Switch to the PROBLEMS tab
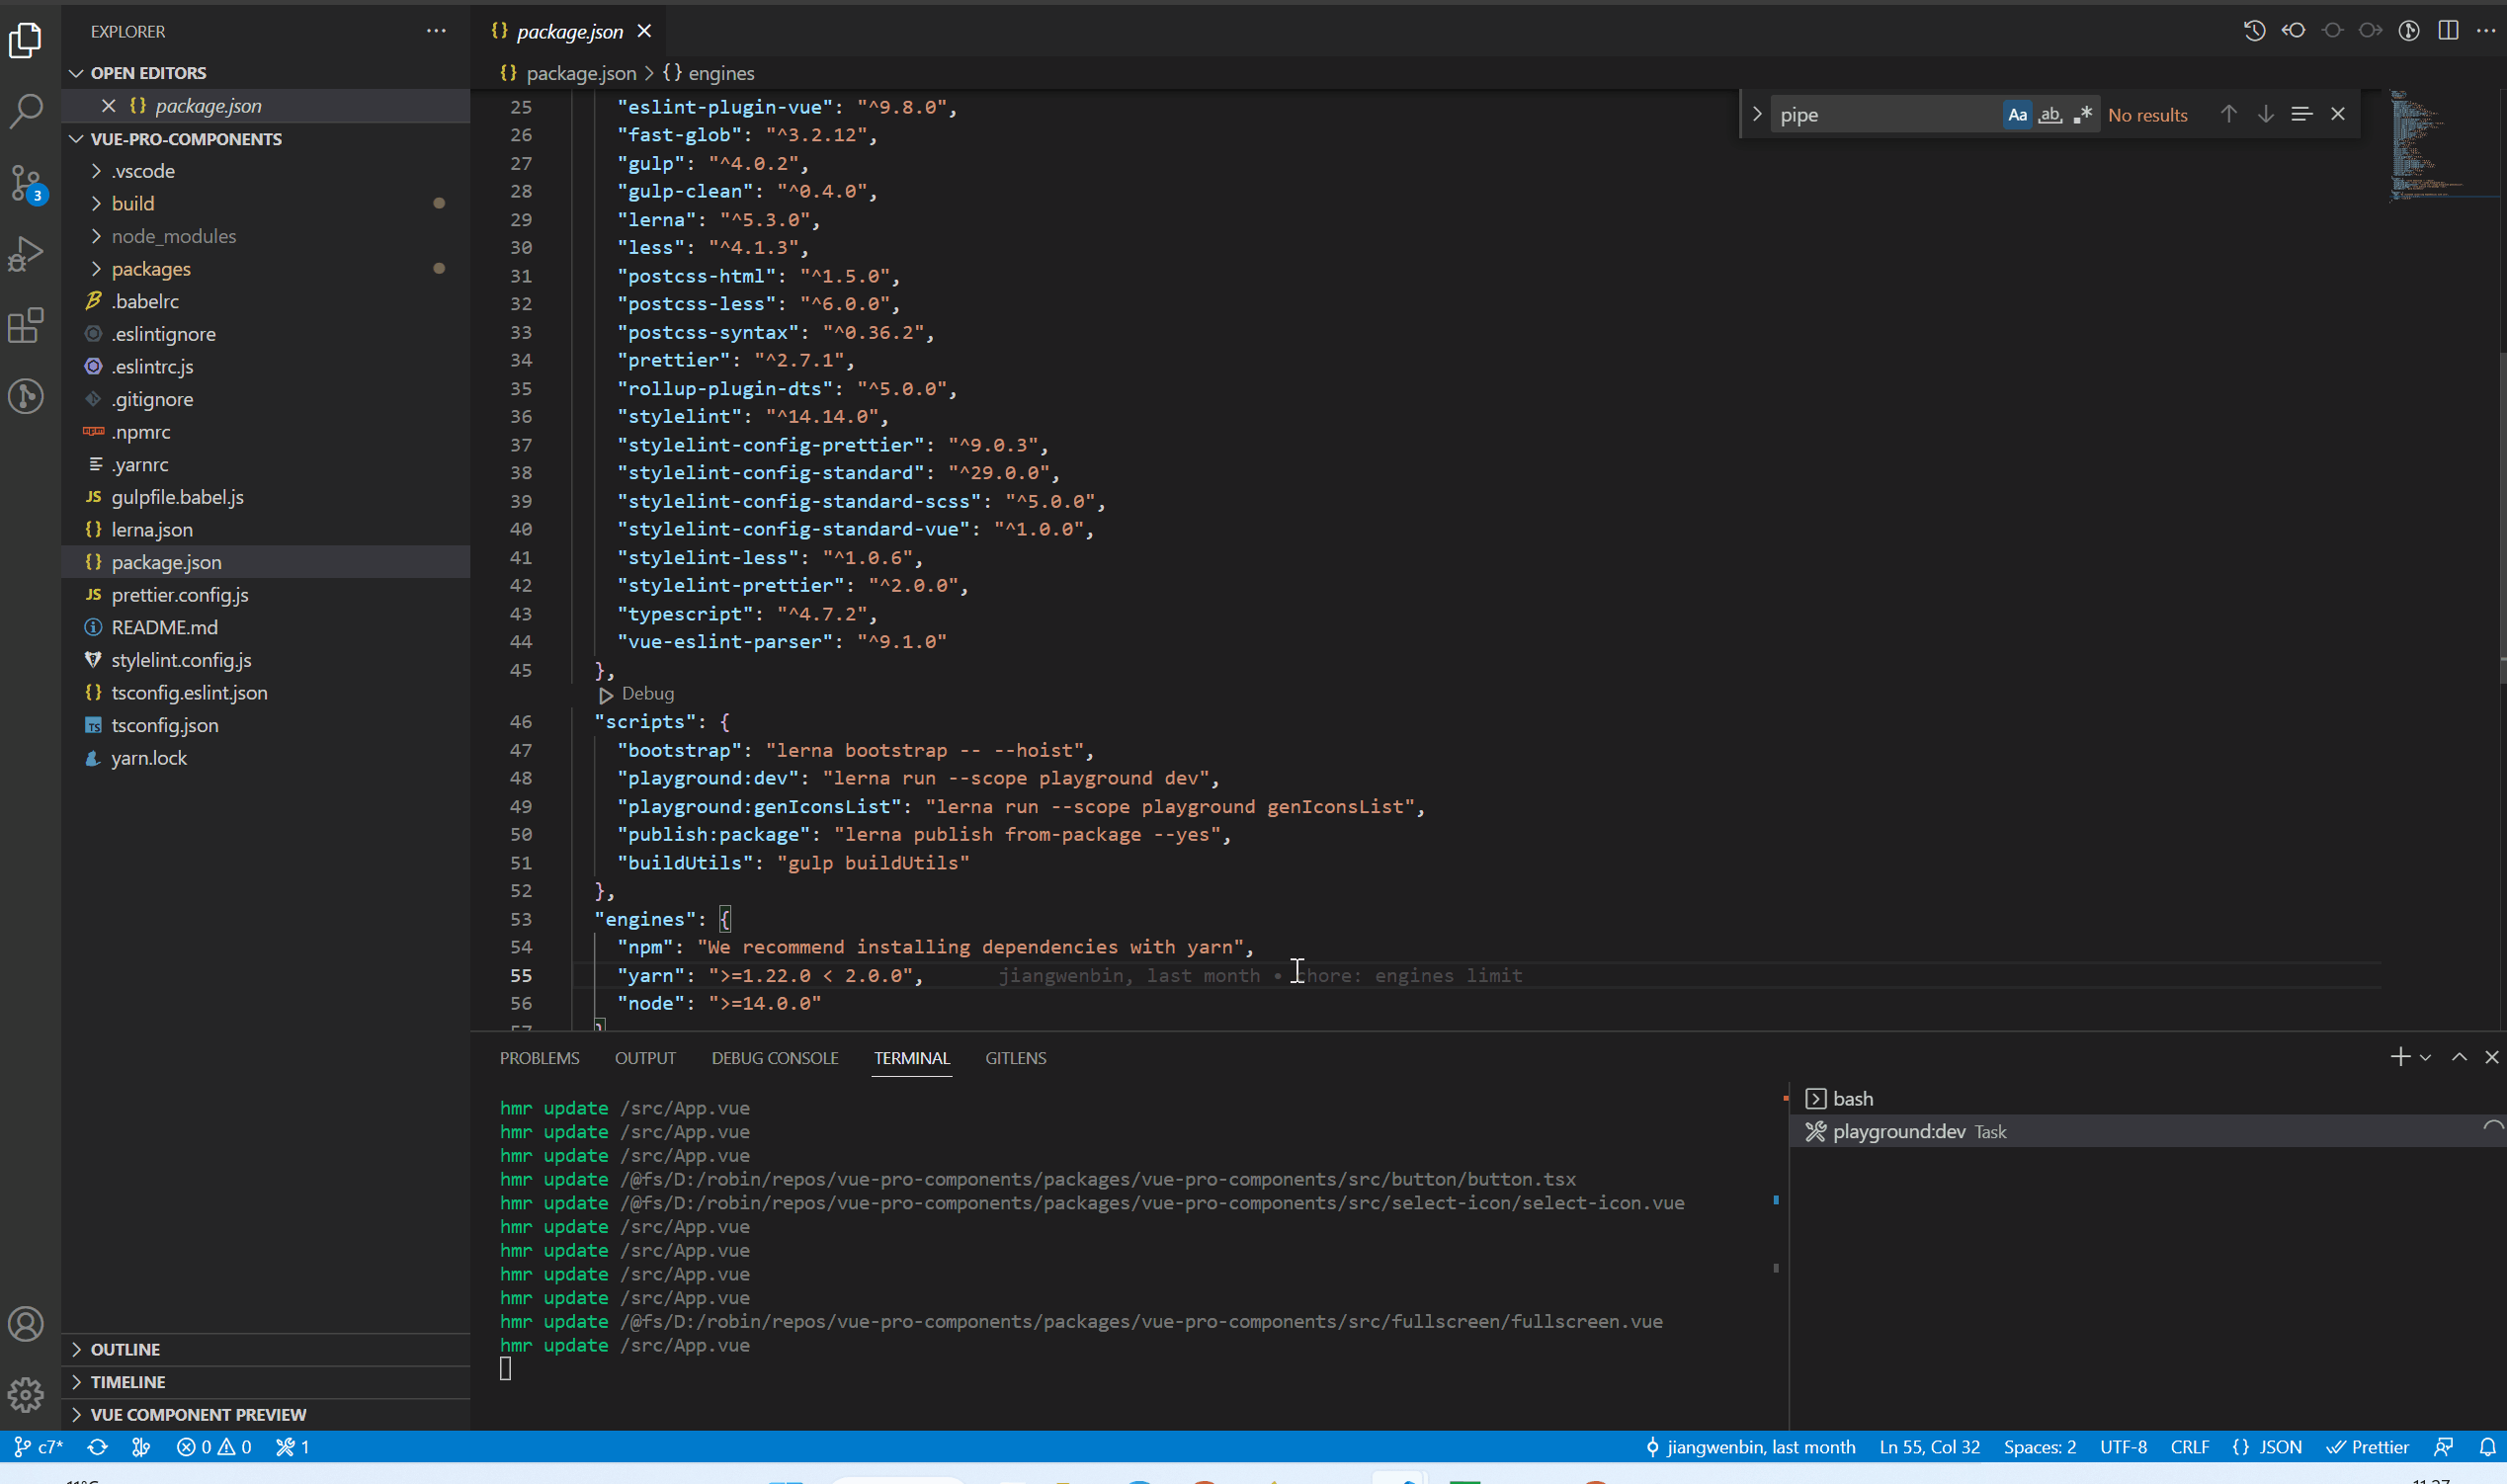The height and width of the screenshot is (1484, 2507). pyautogui.click(x=539, y=1058)
